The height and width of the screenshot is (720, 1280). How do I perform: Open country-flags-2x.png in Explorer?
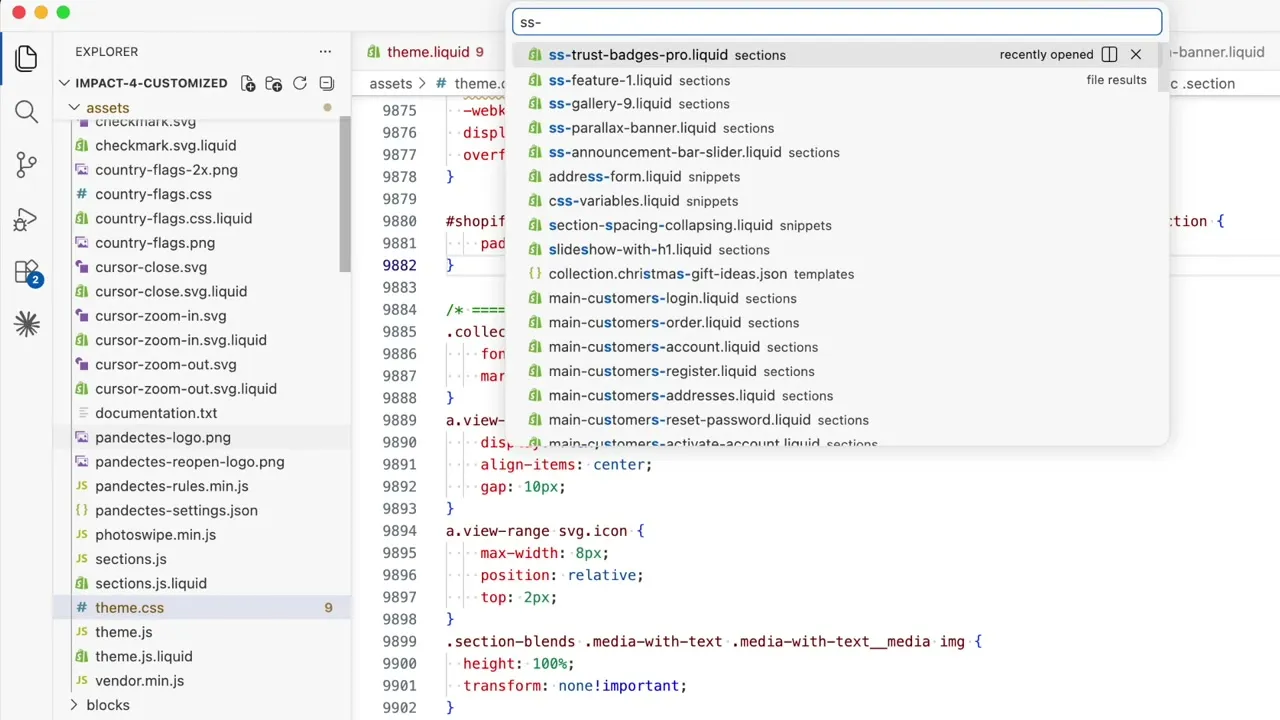click(x=166, y=170)
